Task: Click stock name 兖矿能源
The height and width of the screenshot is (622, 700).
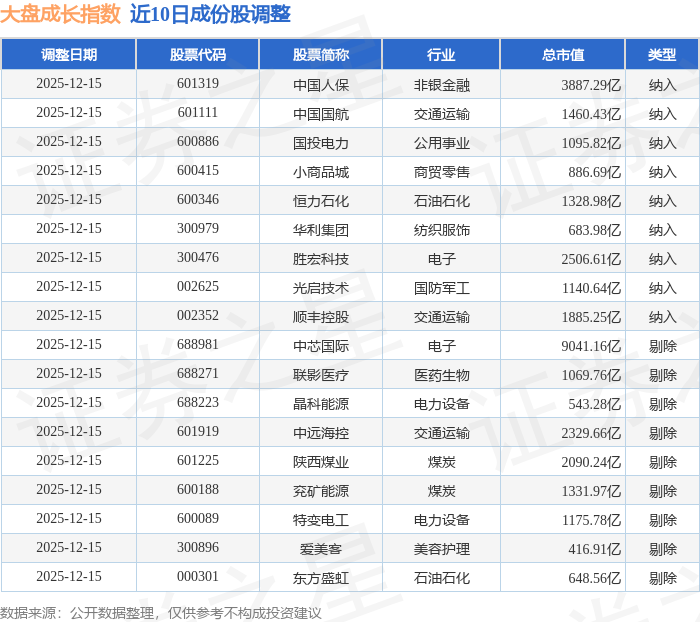Action: tap(321, 491)
